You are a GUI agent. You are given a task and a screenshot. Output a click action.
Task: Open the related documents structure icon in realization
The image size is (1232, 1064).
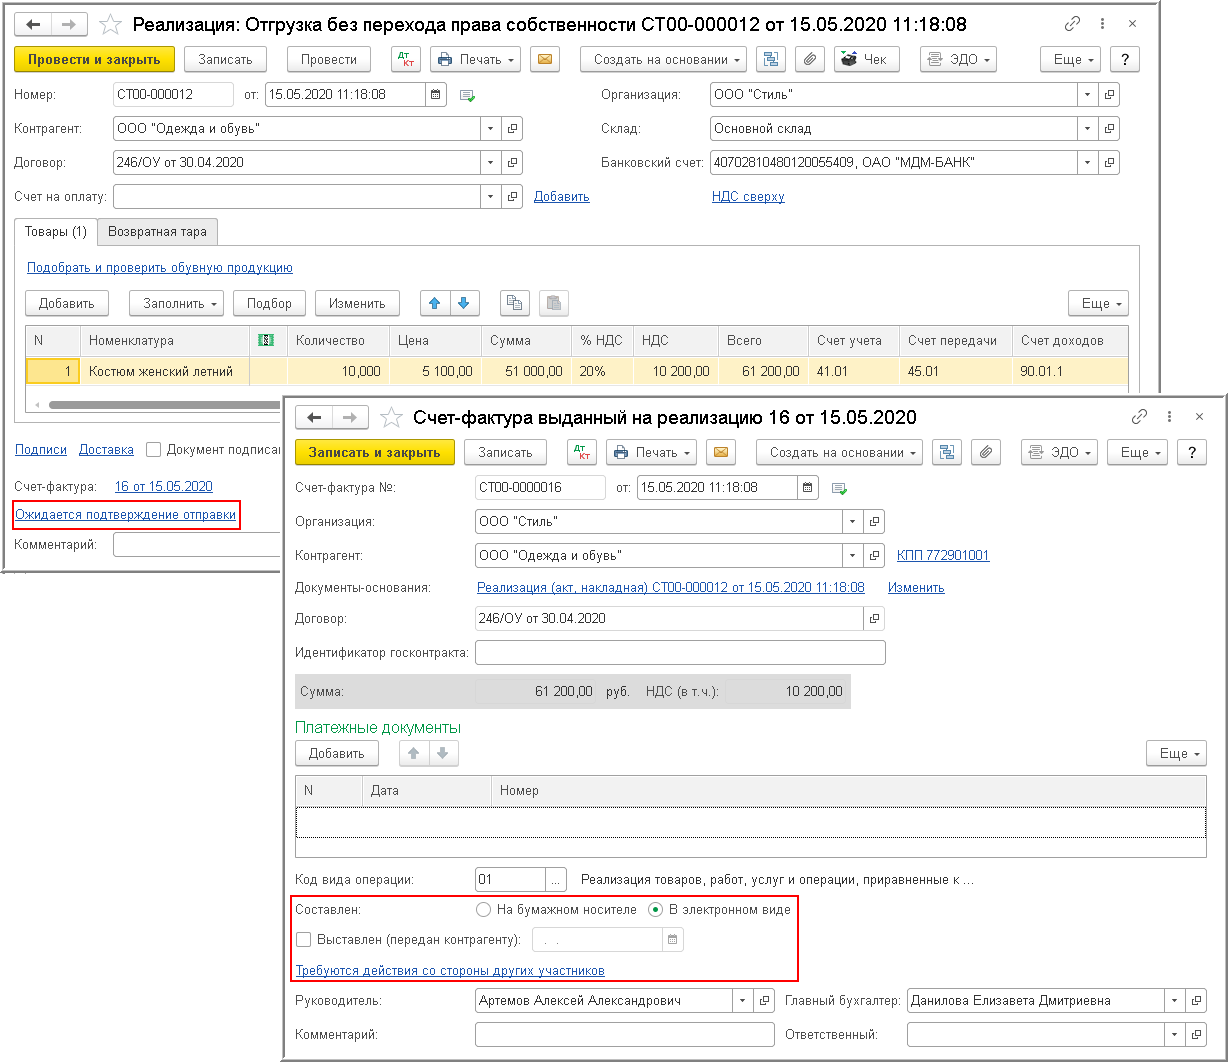coord(771,60)
